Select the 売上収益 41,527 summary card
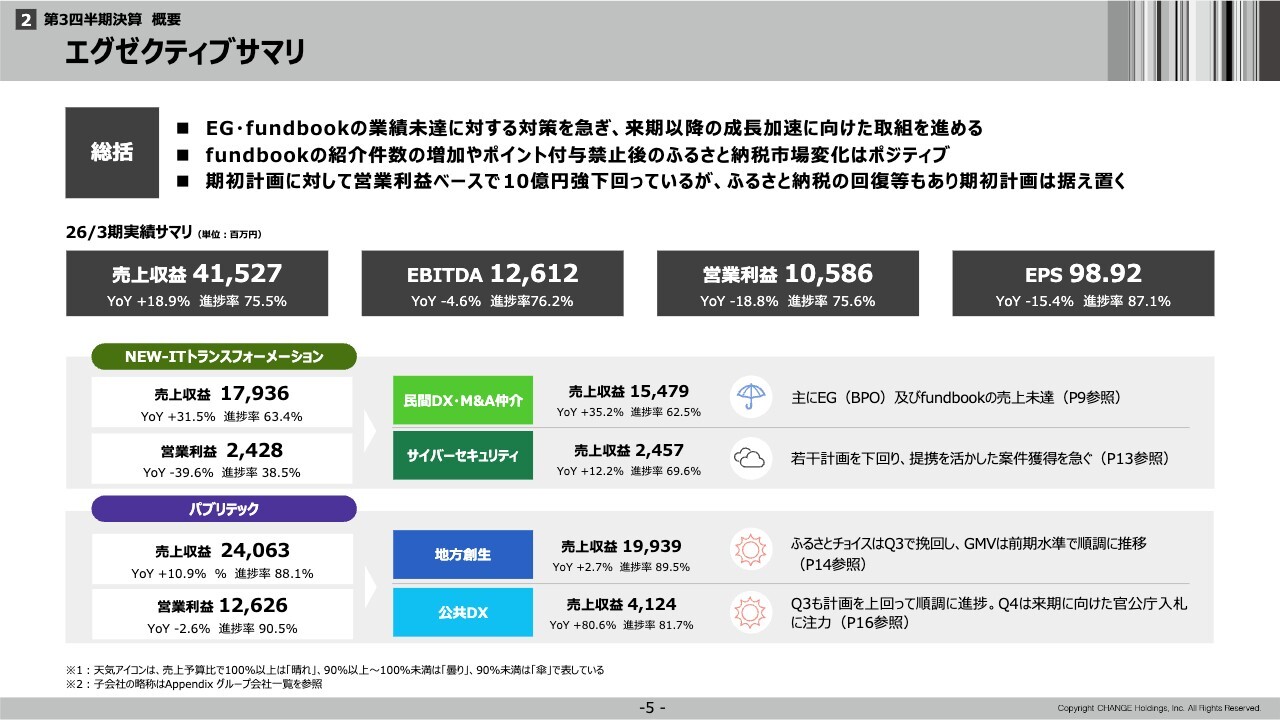The width and height of the screenshot is (1280, 720). click(x=197, y=283)
